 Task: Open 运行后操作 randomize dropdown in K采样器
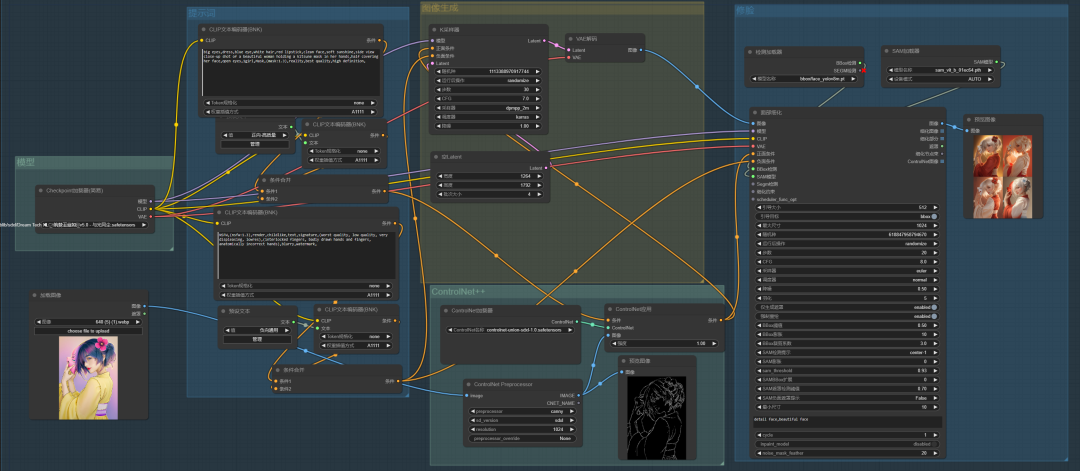[x=488, y=81]
